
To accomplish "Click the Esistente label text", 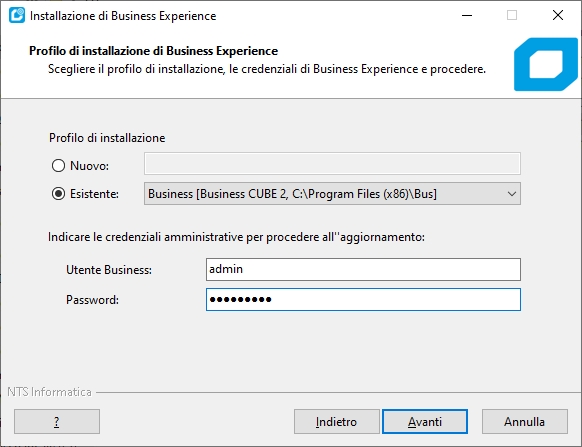I will tap(94, 194).
